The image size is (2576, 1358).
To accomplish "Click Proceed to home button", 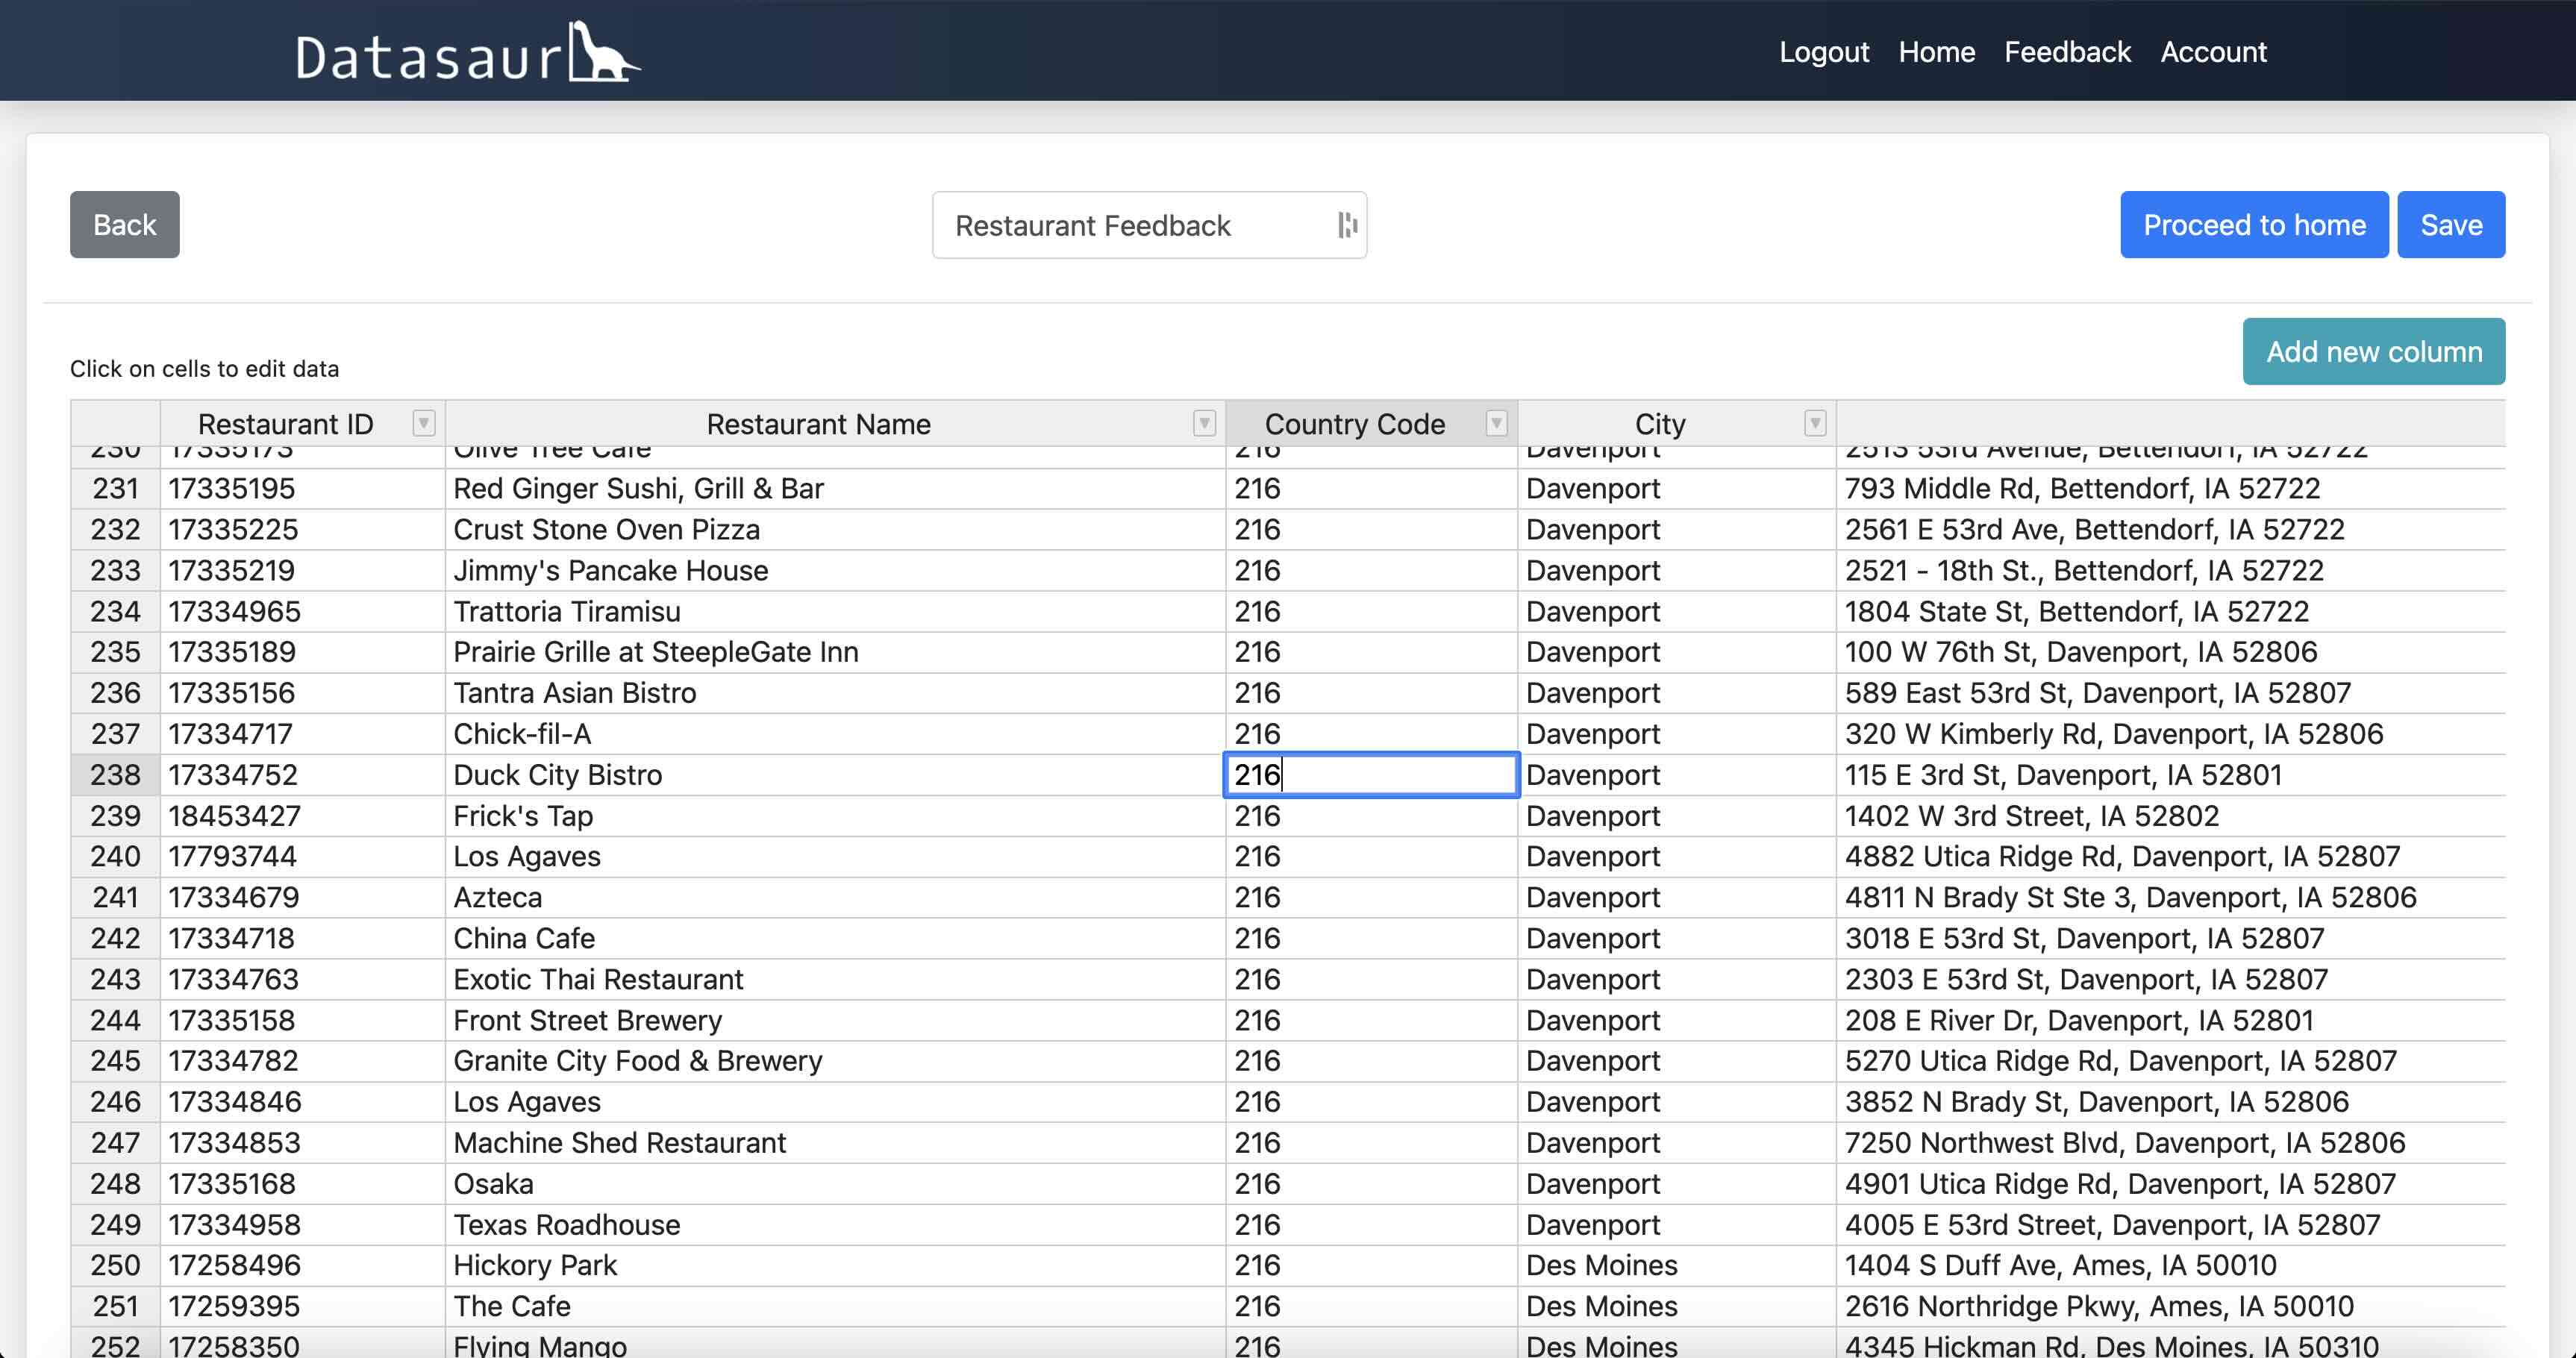I will tap(2253, 225).
